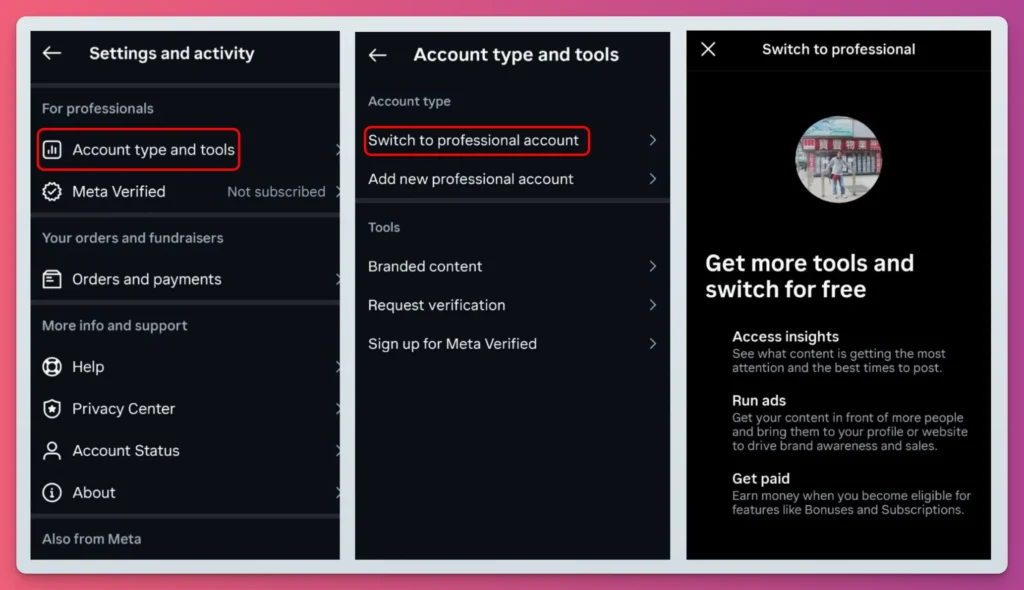
Task: Open Switch to professional account chevron
Action: (652, 141)
